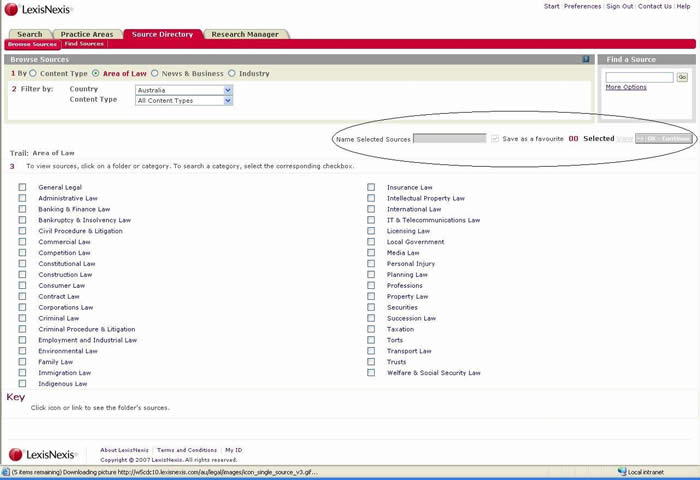Open the My ID footer link
The image size is (700, 480).
[x=233, y=450]
